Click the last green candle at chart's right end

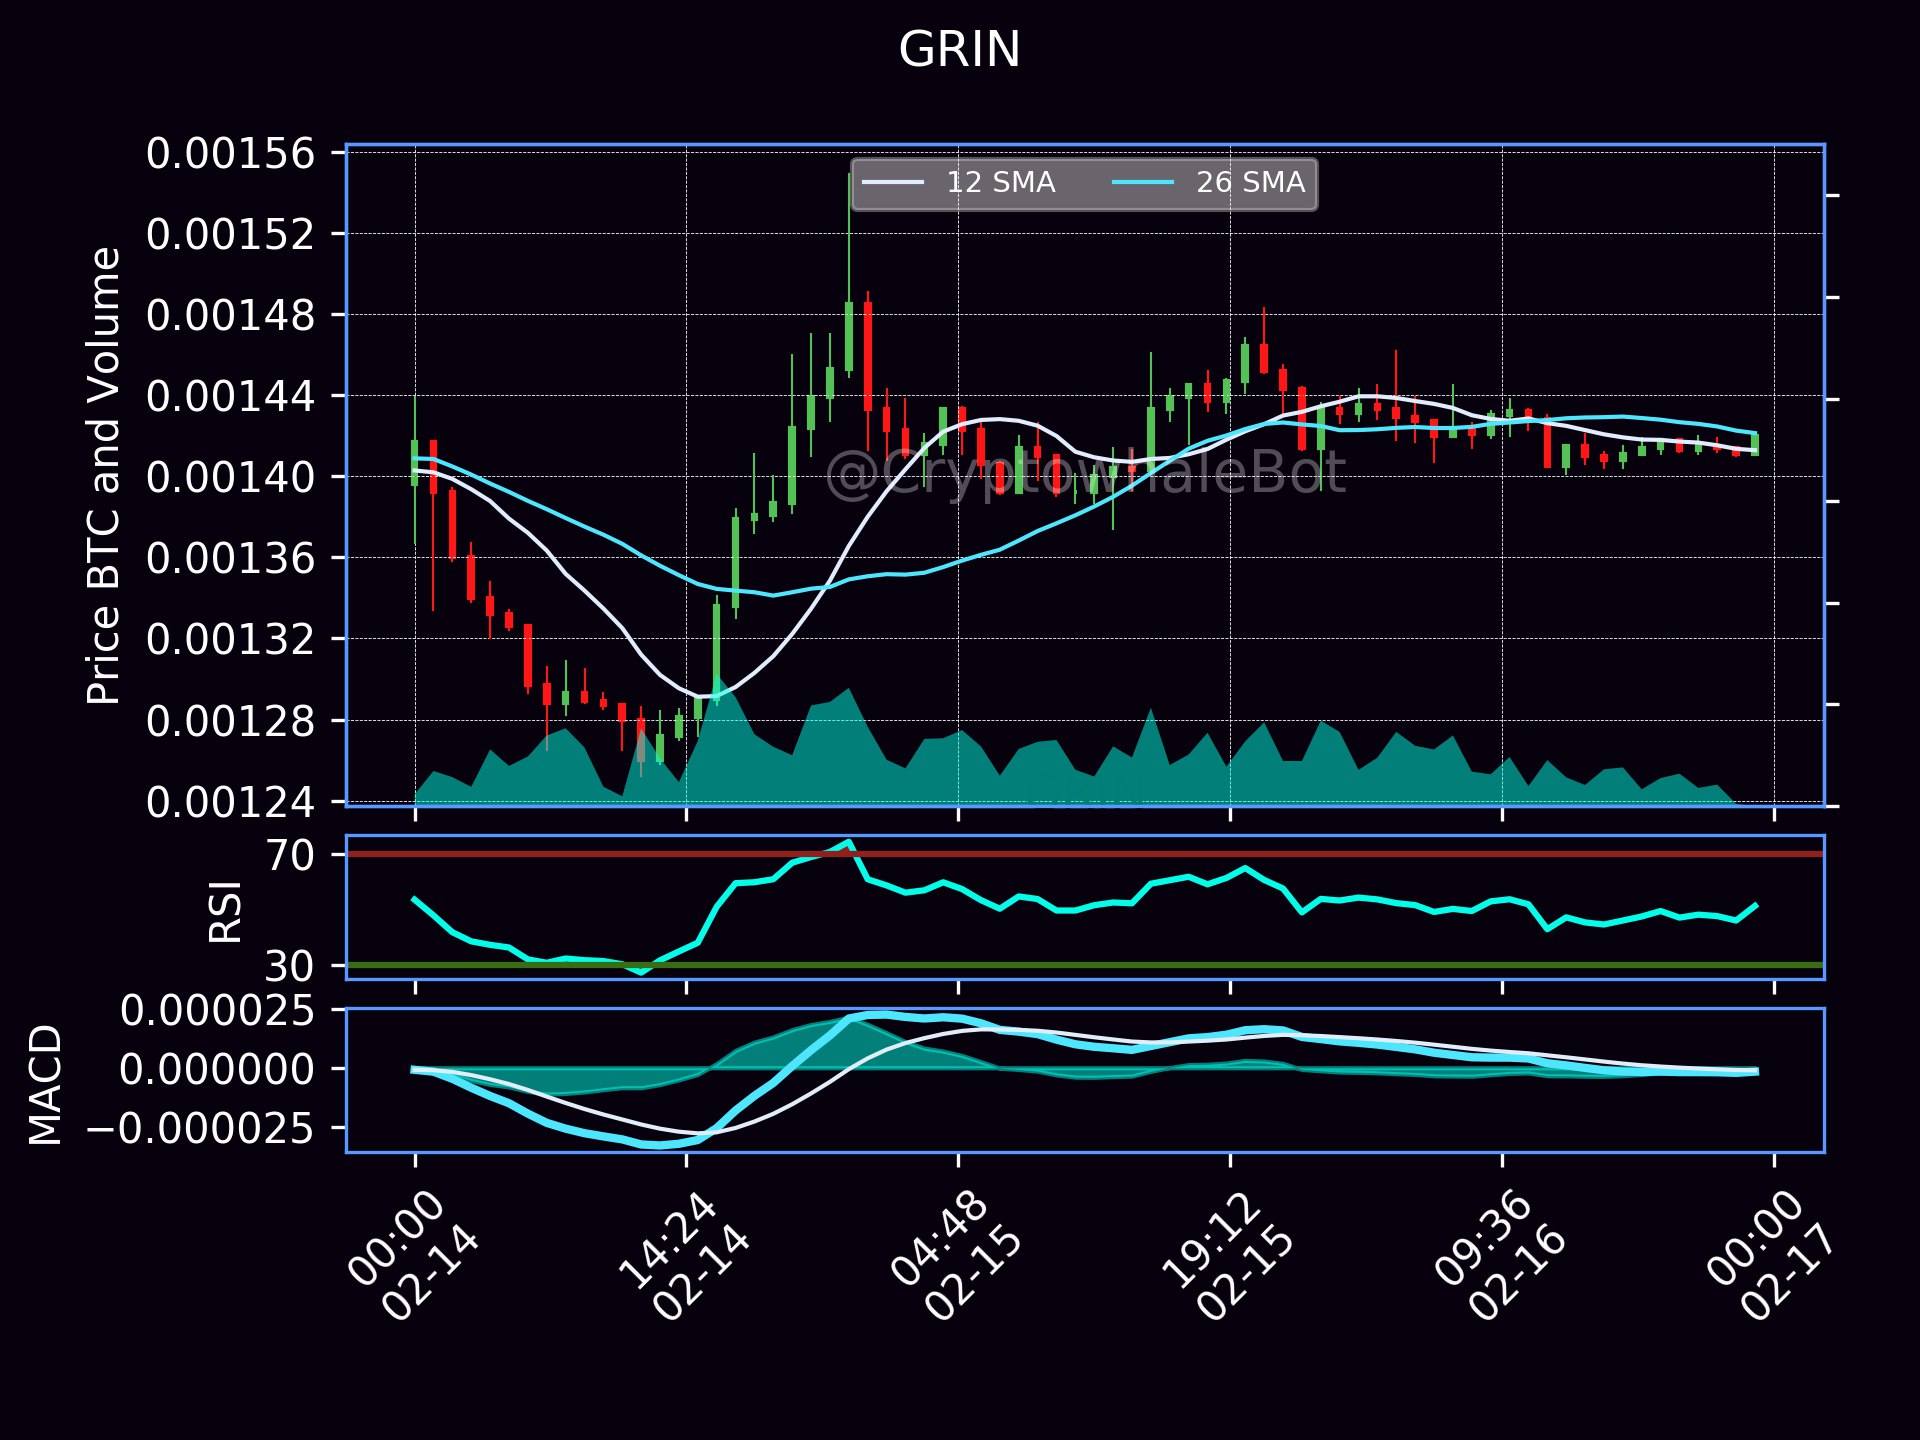1755,444
